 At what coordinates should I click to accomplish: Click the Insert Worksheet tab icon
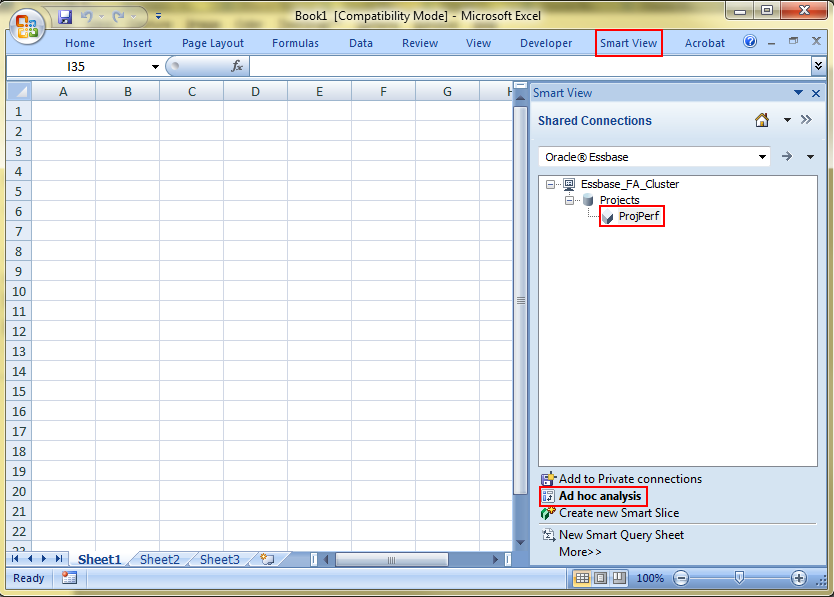[x=268, y=559]
